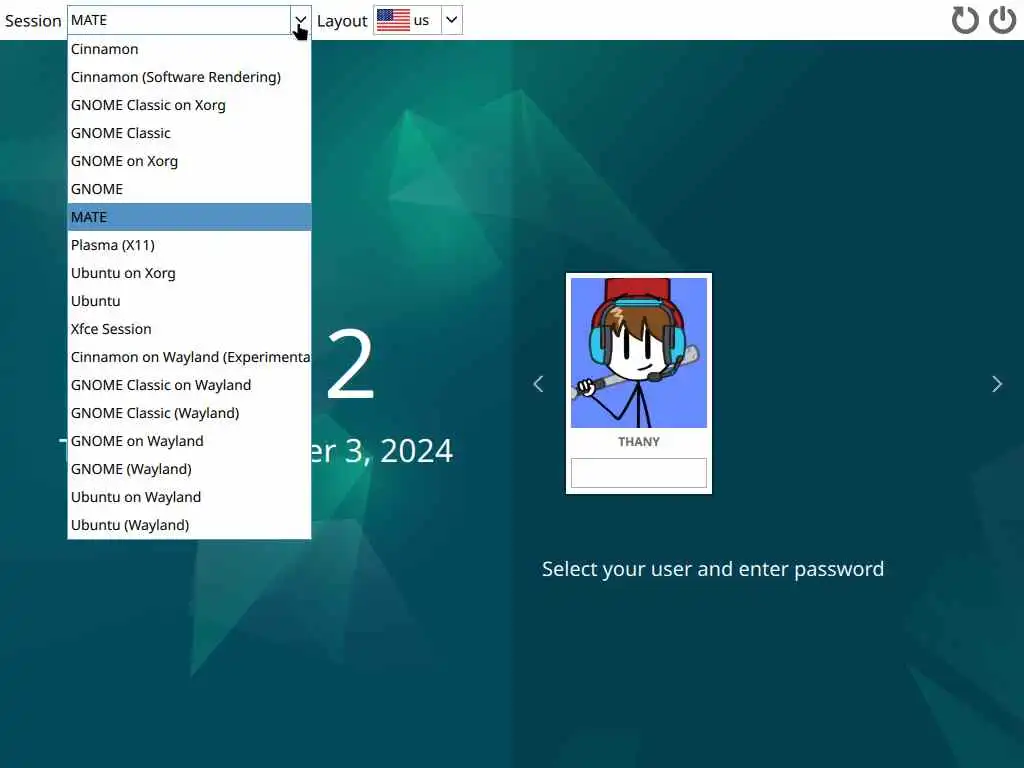Choose Ubuntu on Xorg
Viewport: 1024px width, 768px height.
tap(189, 273)
